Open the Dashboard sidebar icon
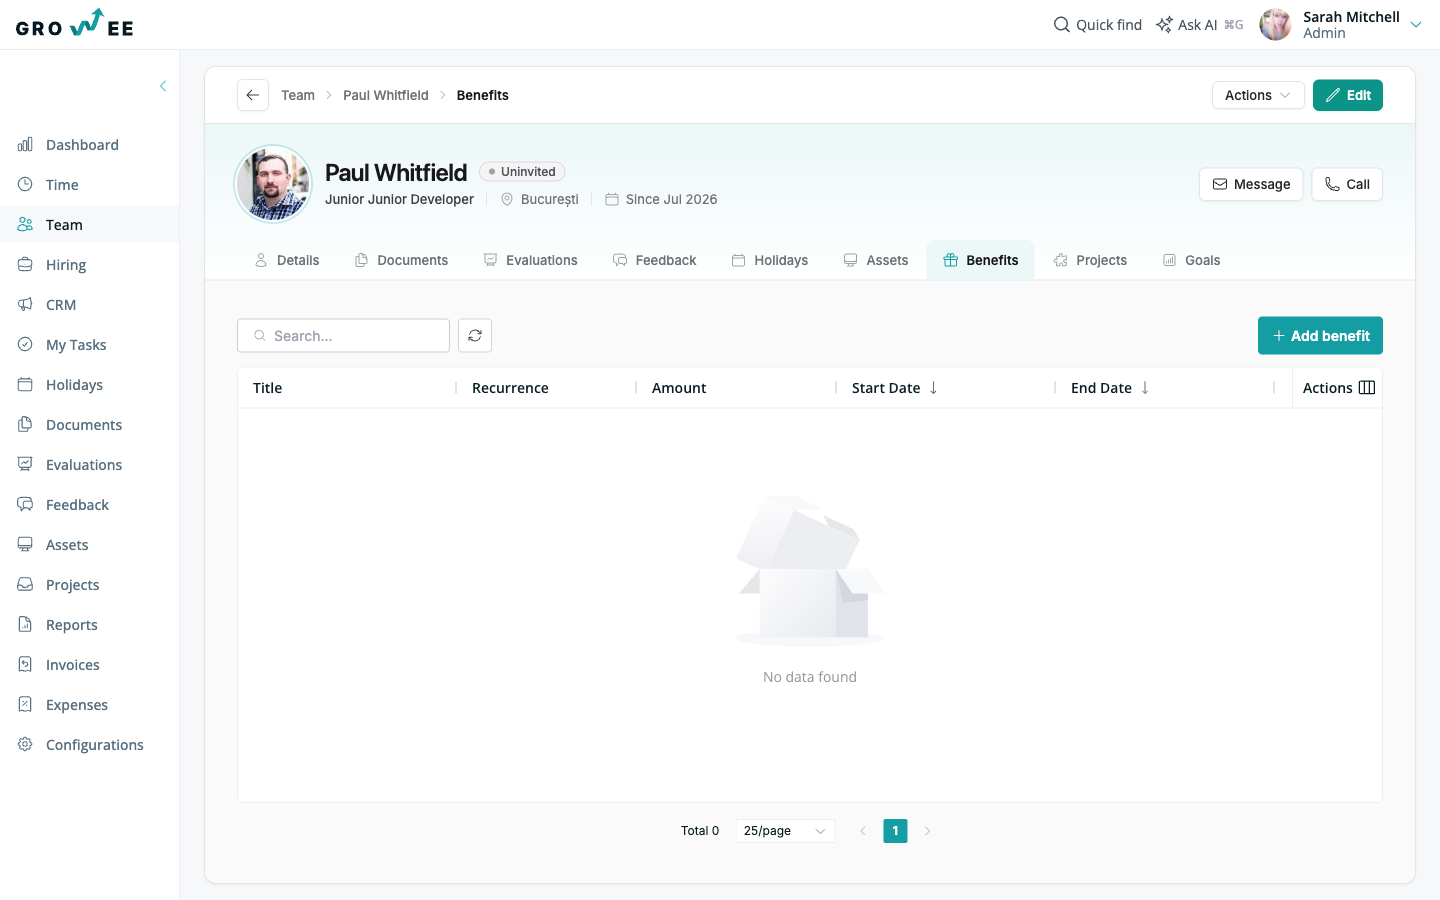The width and height of the screenshot is (1440, 900). pos(25,145)
